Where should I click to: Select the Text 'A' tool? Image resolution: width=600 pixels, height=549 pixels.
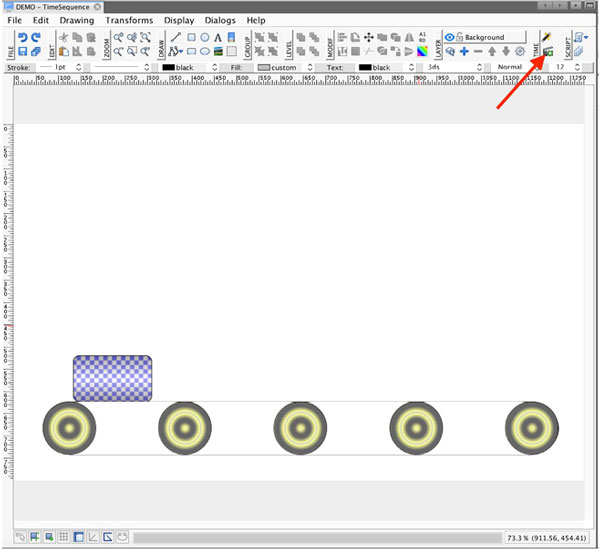pyautogui.click(x=218, y=37)
